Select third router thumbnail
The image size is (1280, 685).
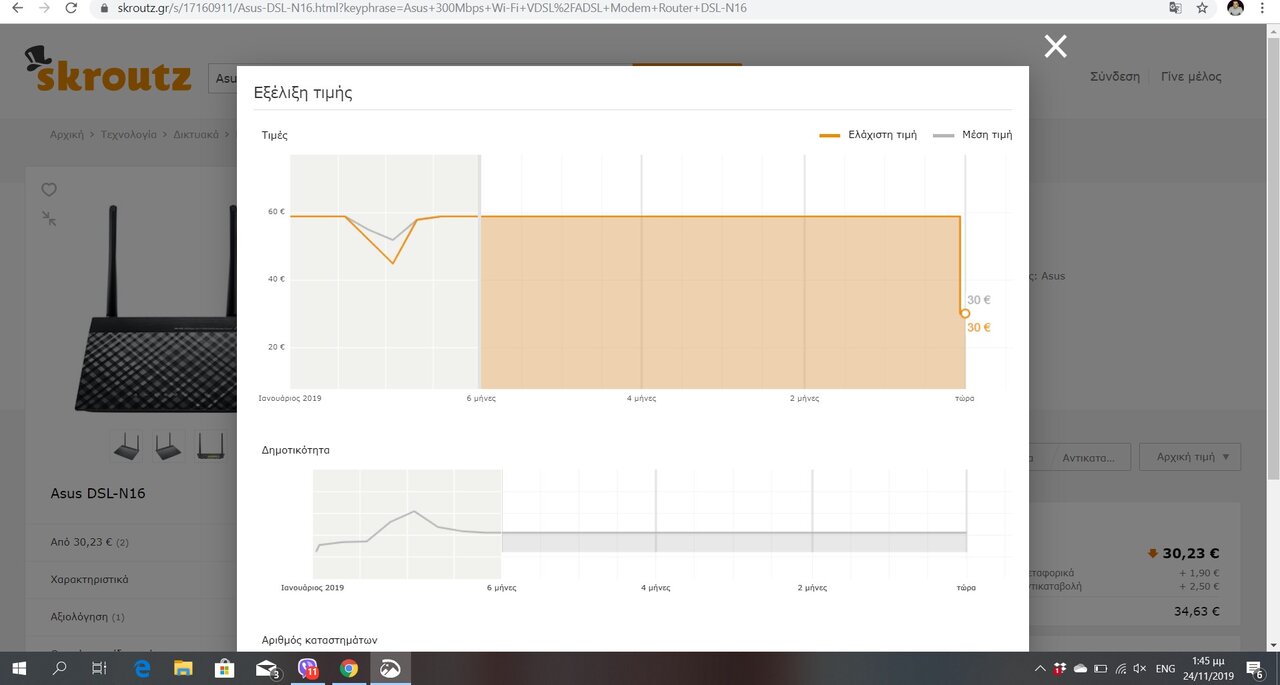211,446
